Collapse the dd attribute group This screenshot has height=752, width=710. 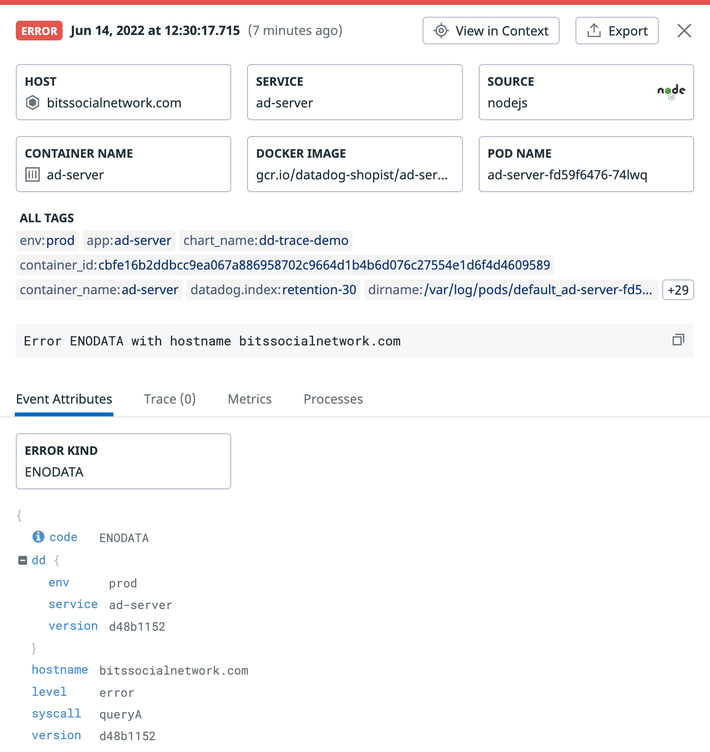click(x=23, y=561)
